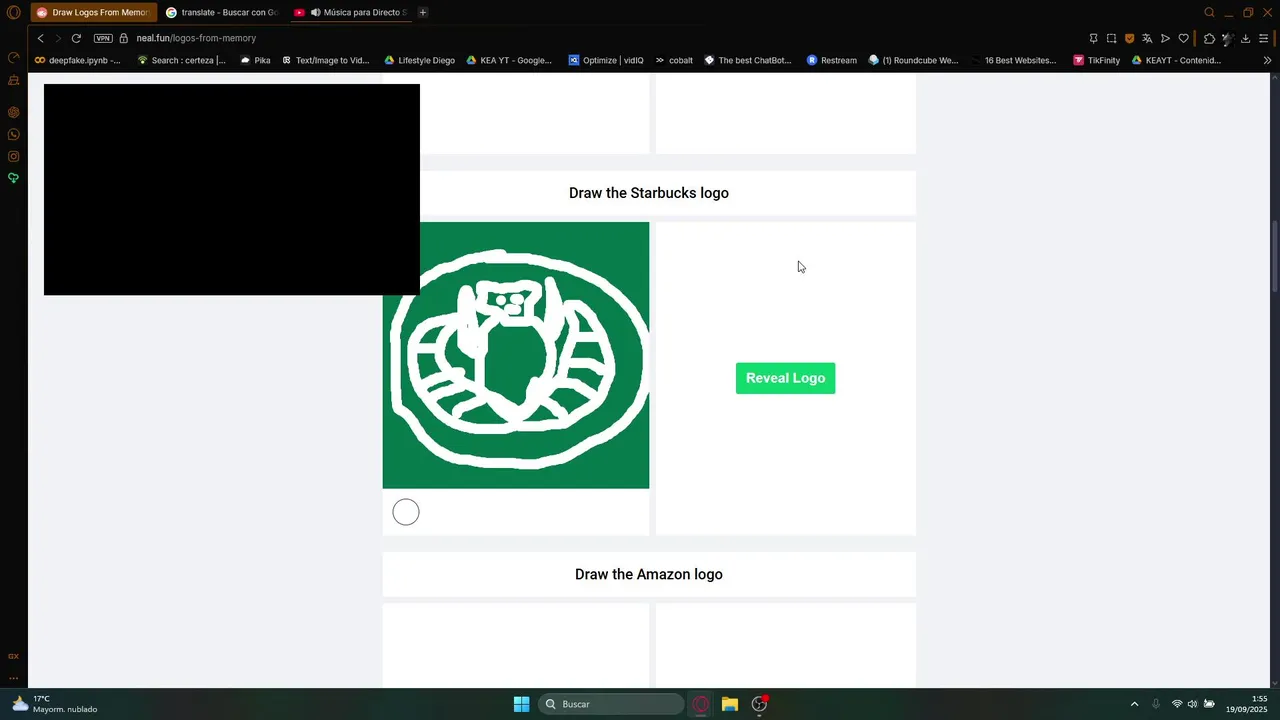Open GX Cleaner broom icon in sidebar

click(14, 80)
